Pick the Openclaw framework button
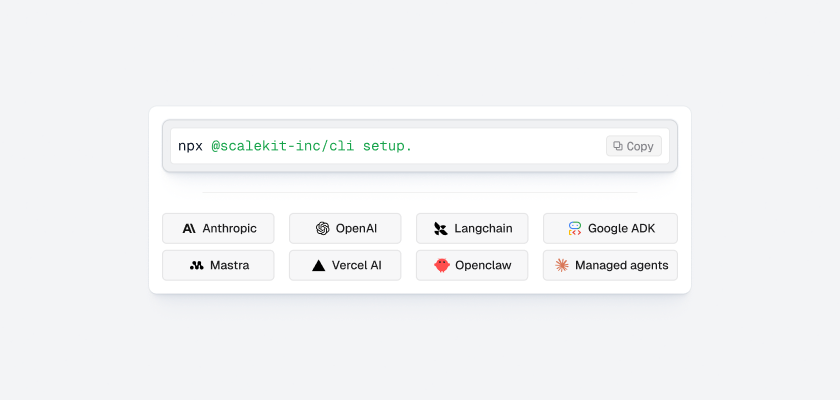This screenshot has width=840, height=400. [x=472, y=265]
